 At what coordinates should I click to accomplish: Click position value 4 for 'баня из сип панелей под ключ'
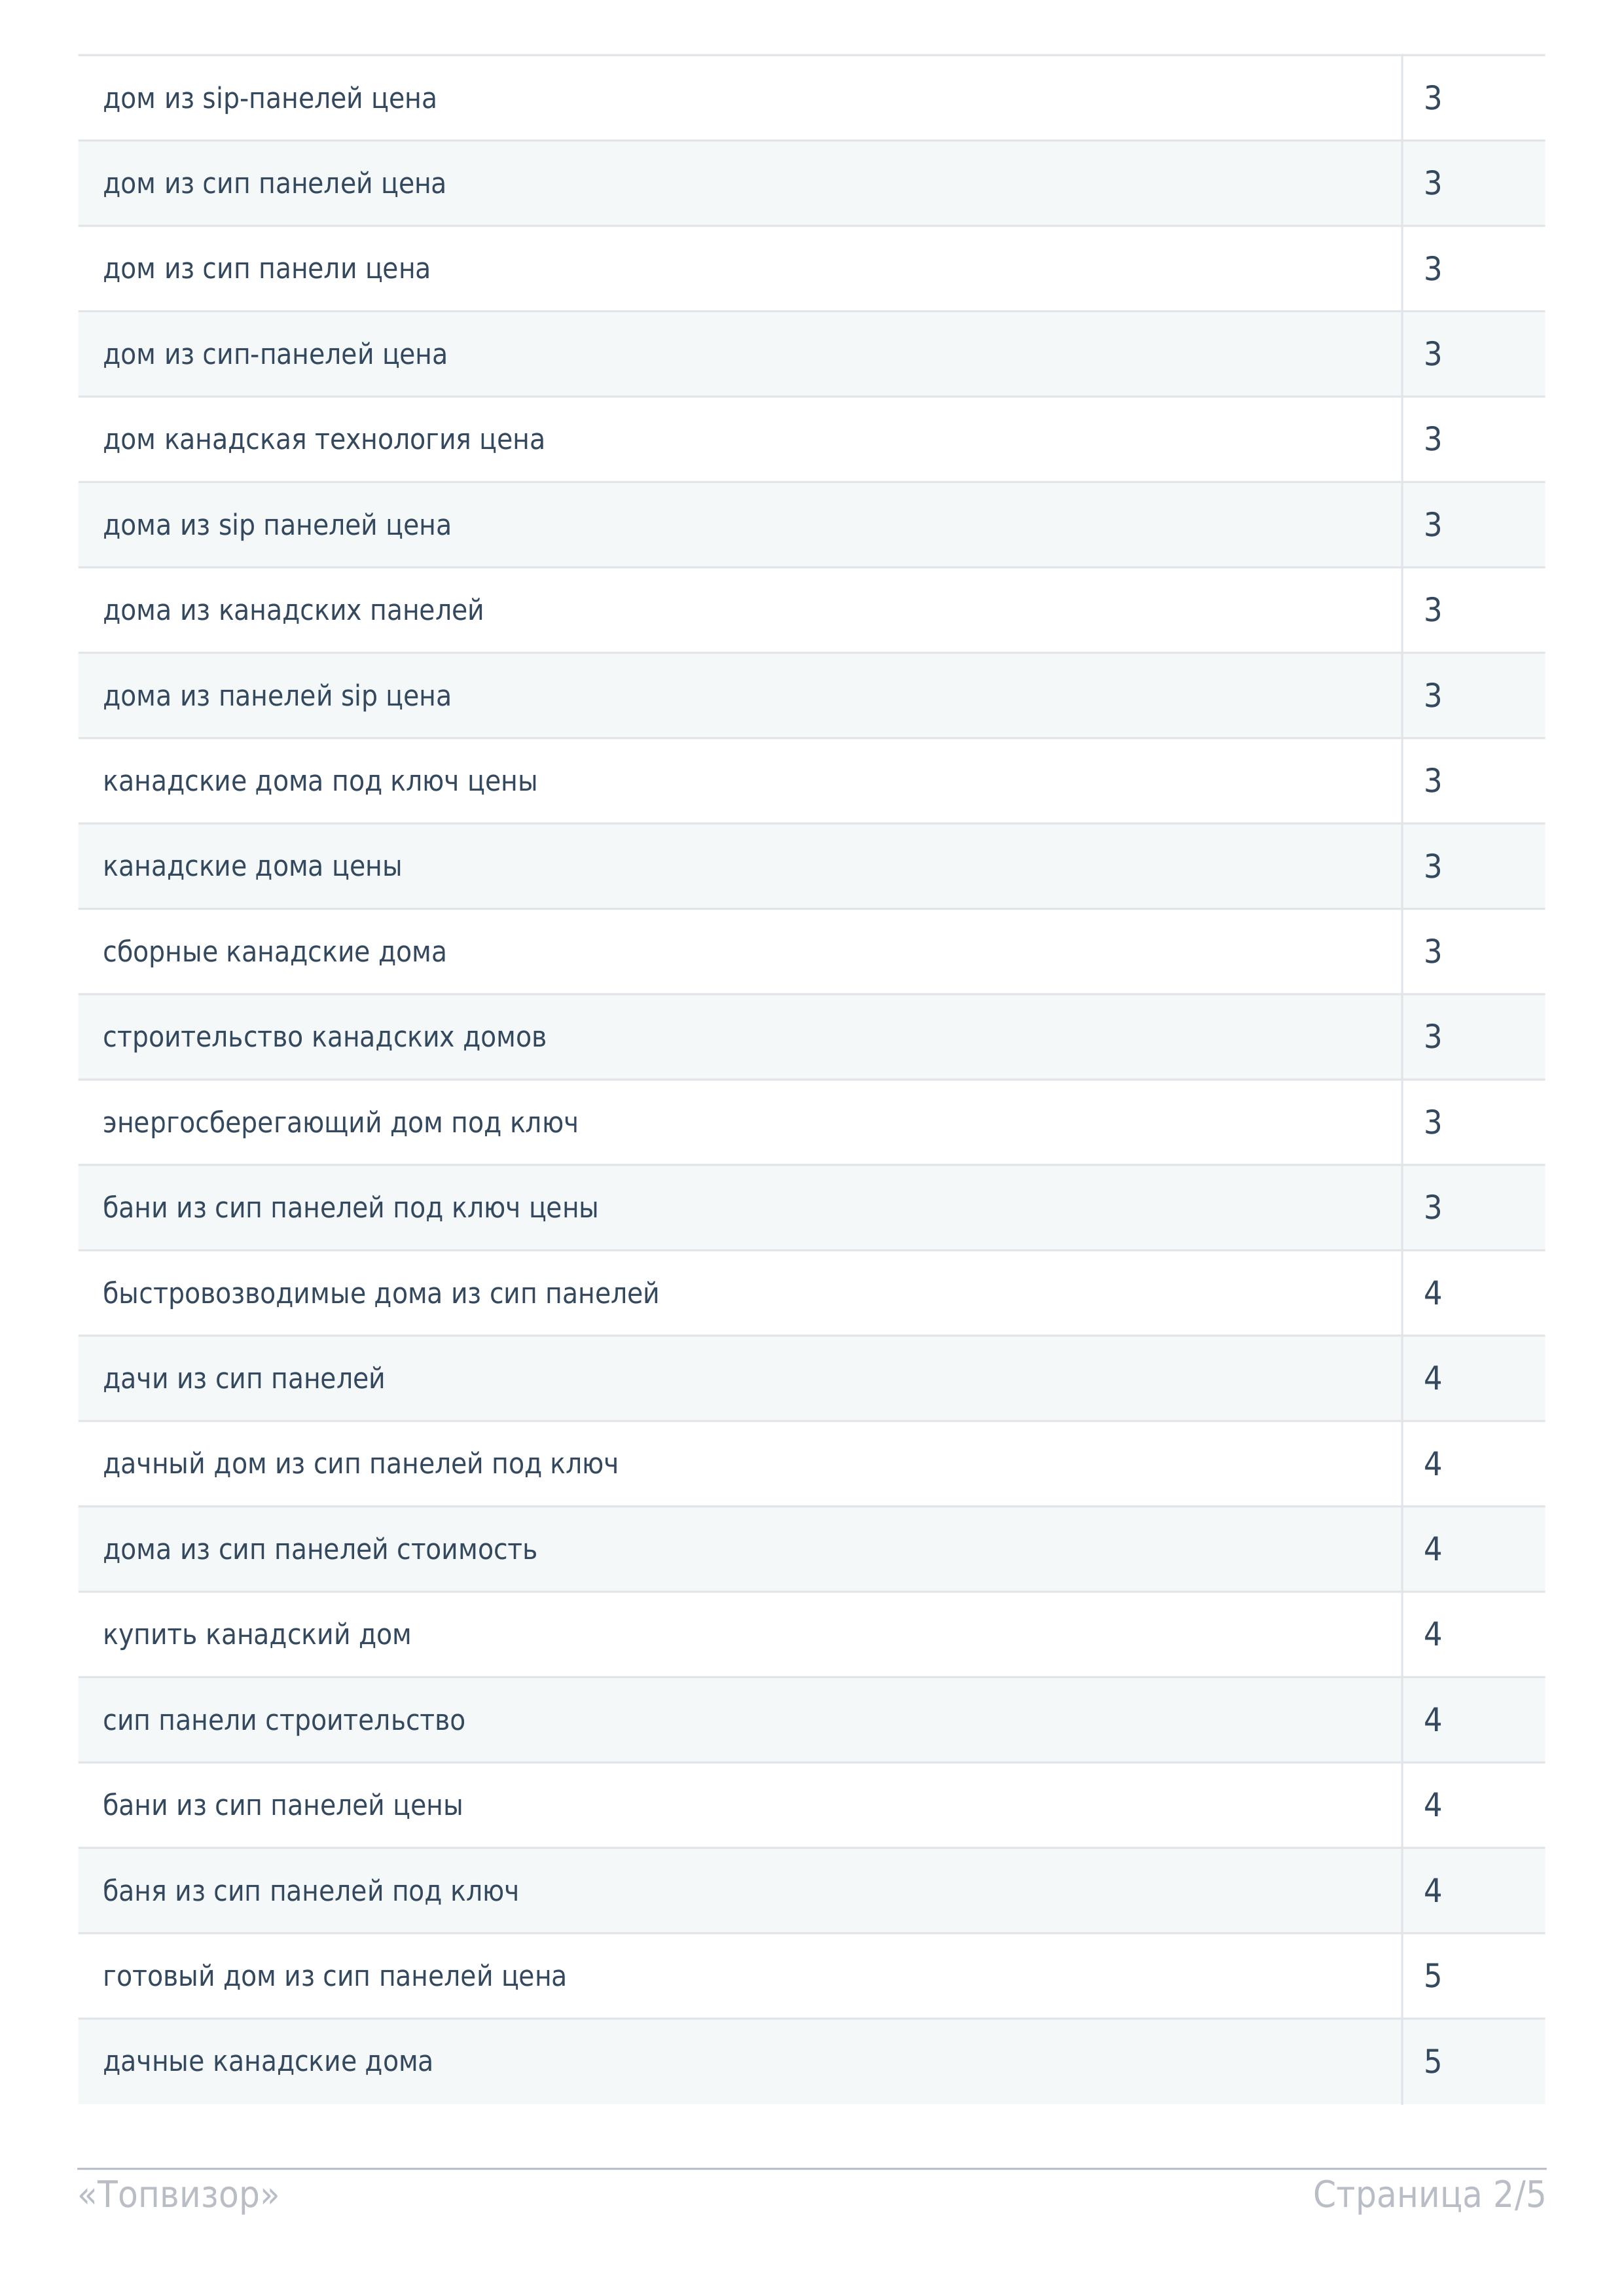[1432, 1891]
